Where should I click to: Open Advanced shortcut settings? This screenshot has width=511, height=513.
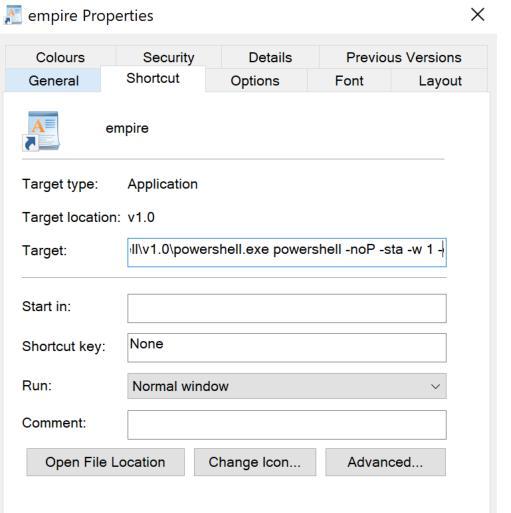point(385,462)
